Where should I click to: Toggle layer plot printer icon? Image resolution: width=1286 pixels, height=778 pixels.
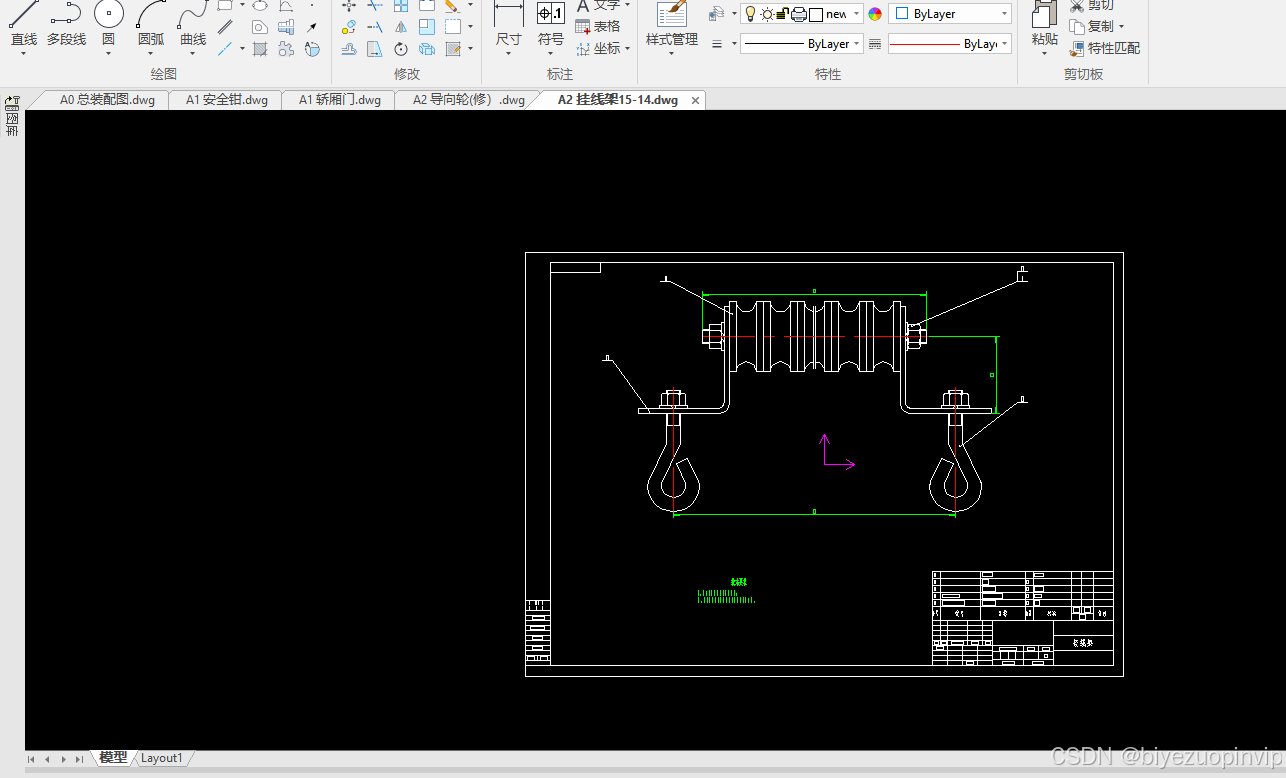[x=799, y=14]
